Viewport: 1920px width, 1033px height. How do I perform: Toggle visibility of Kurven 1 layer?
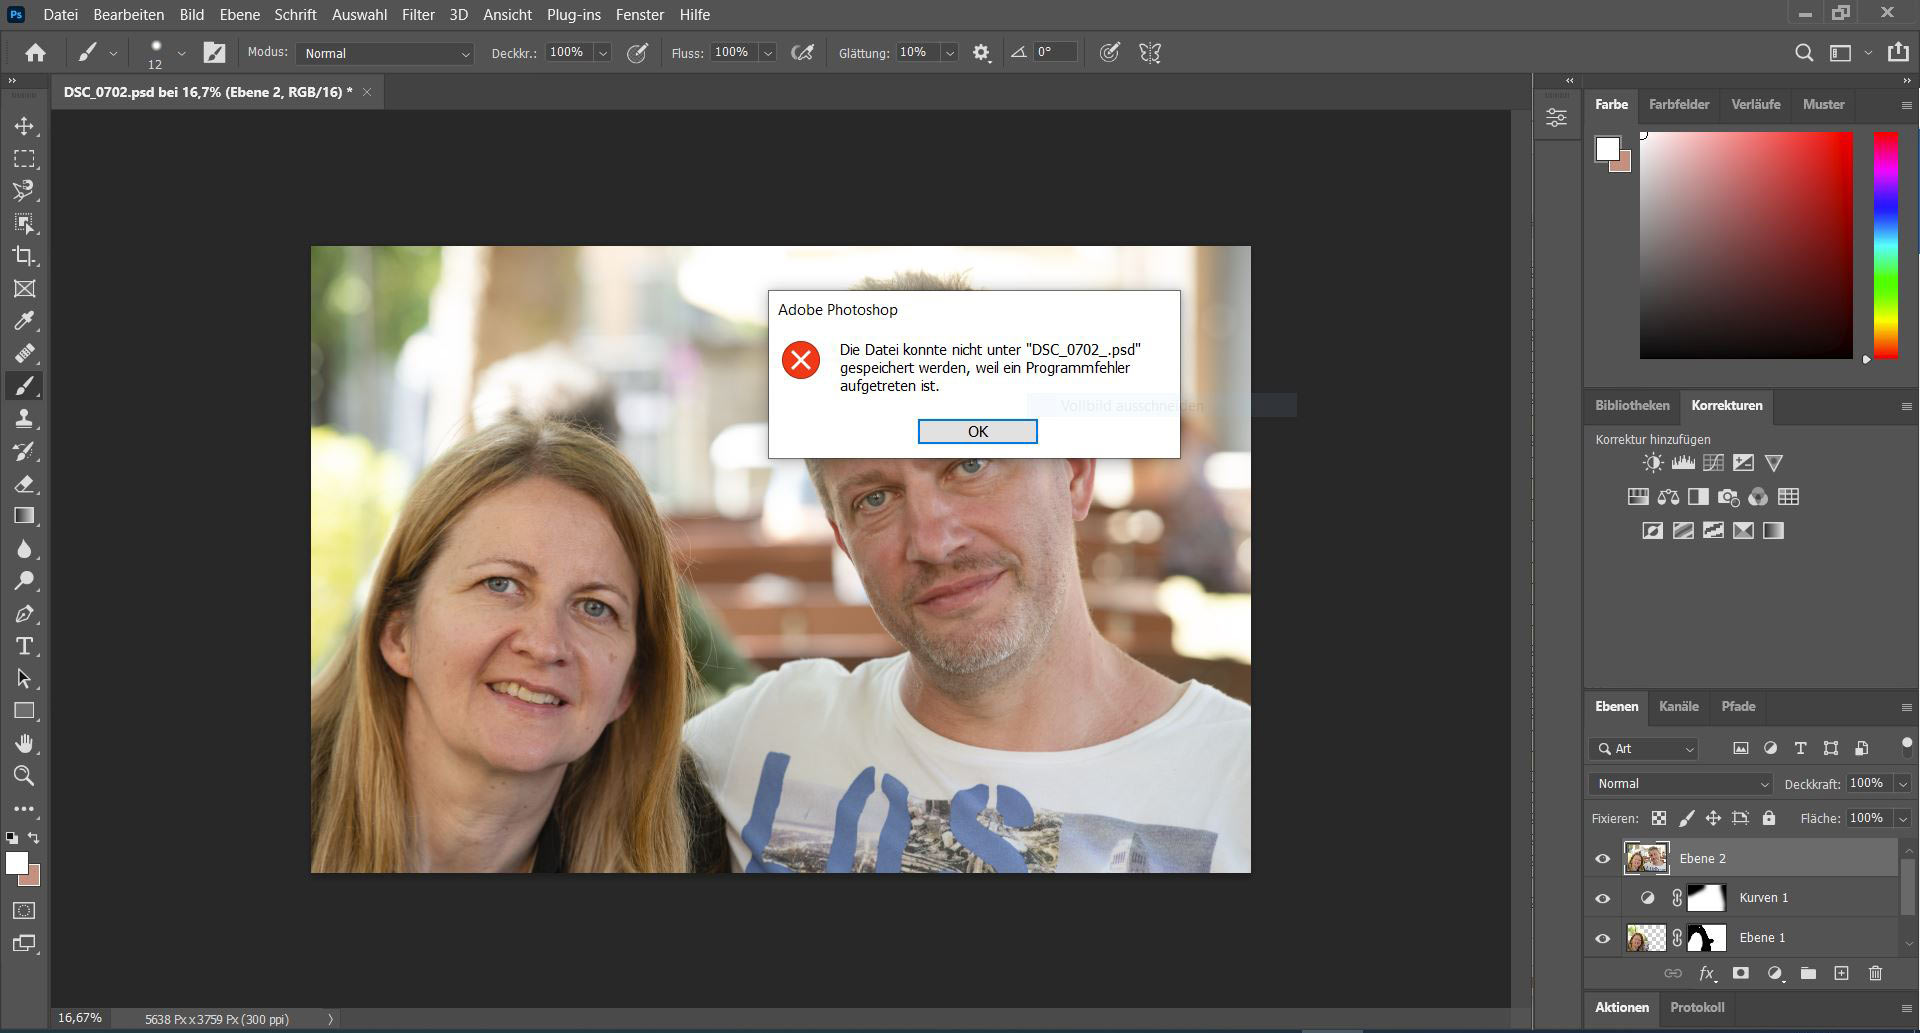point(1602,898)
